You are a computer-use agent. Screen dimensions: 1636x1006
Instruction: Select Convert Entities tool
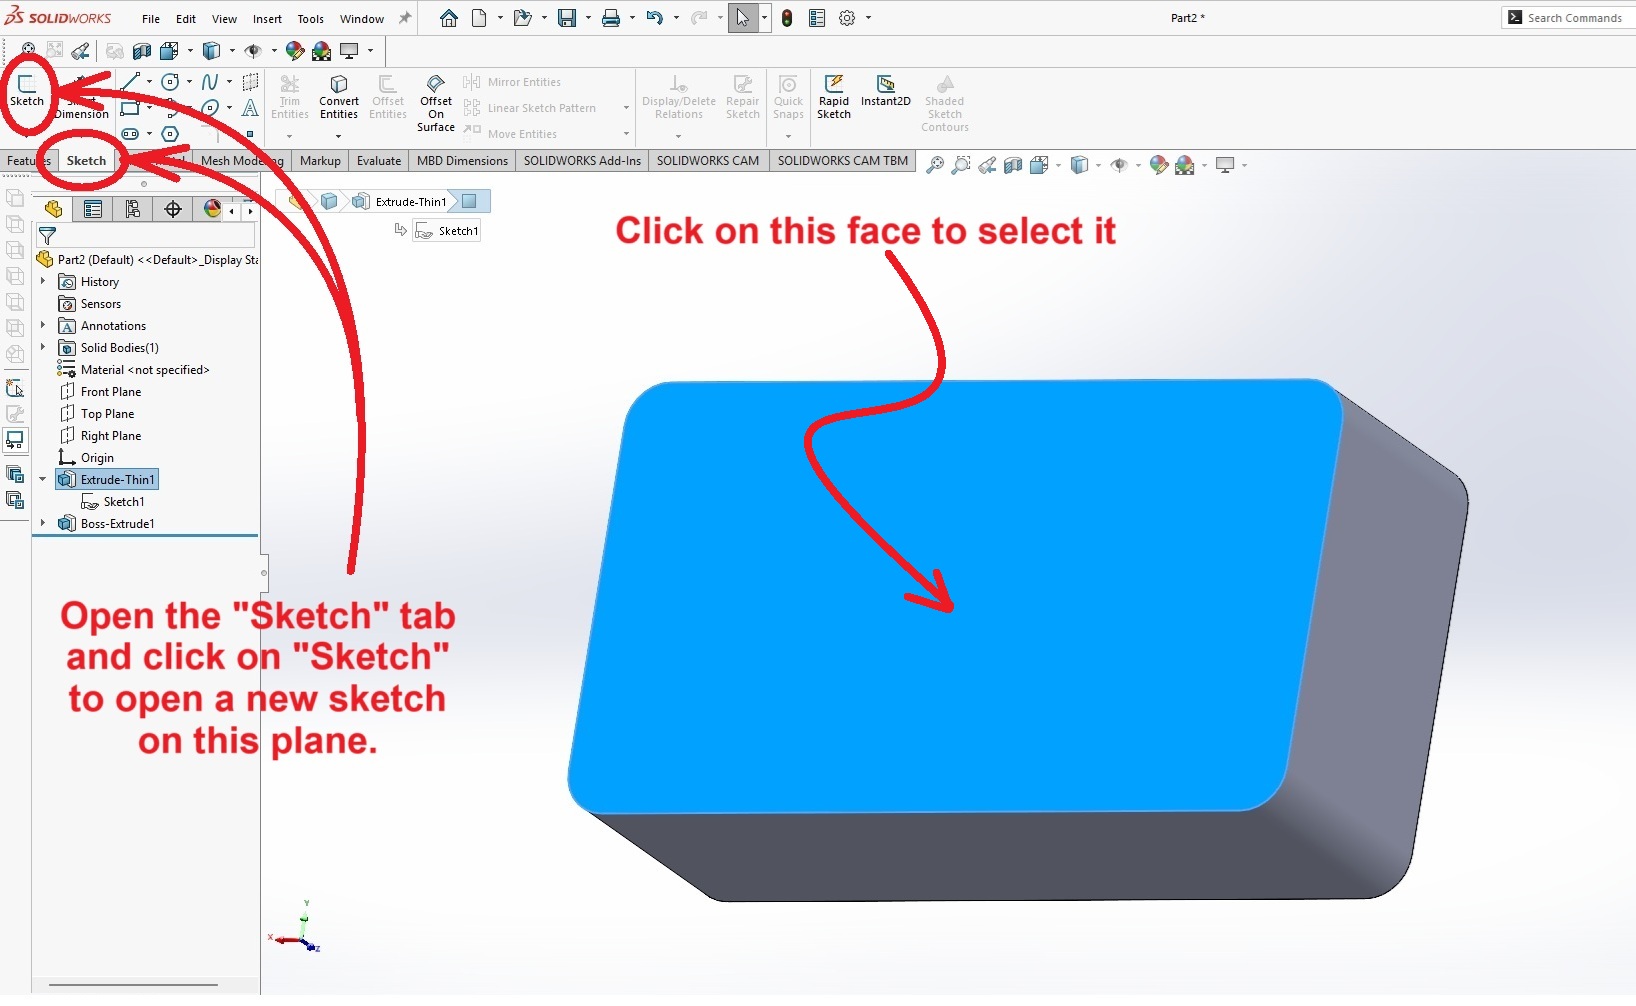pos(339,96)
